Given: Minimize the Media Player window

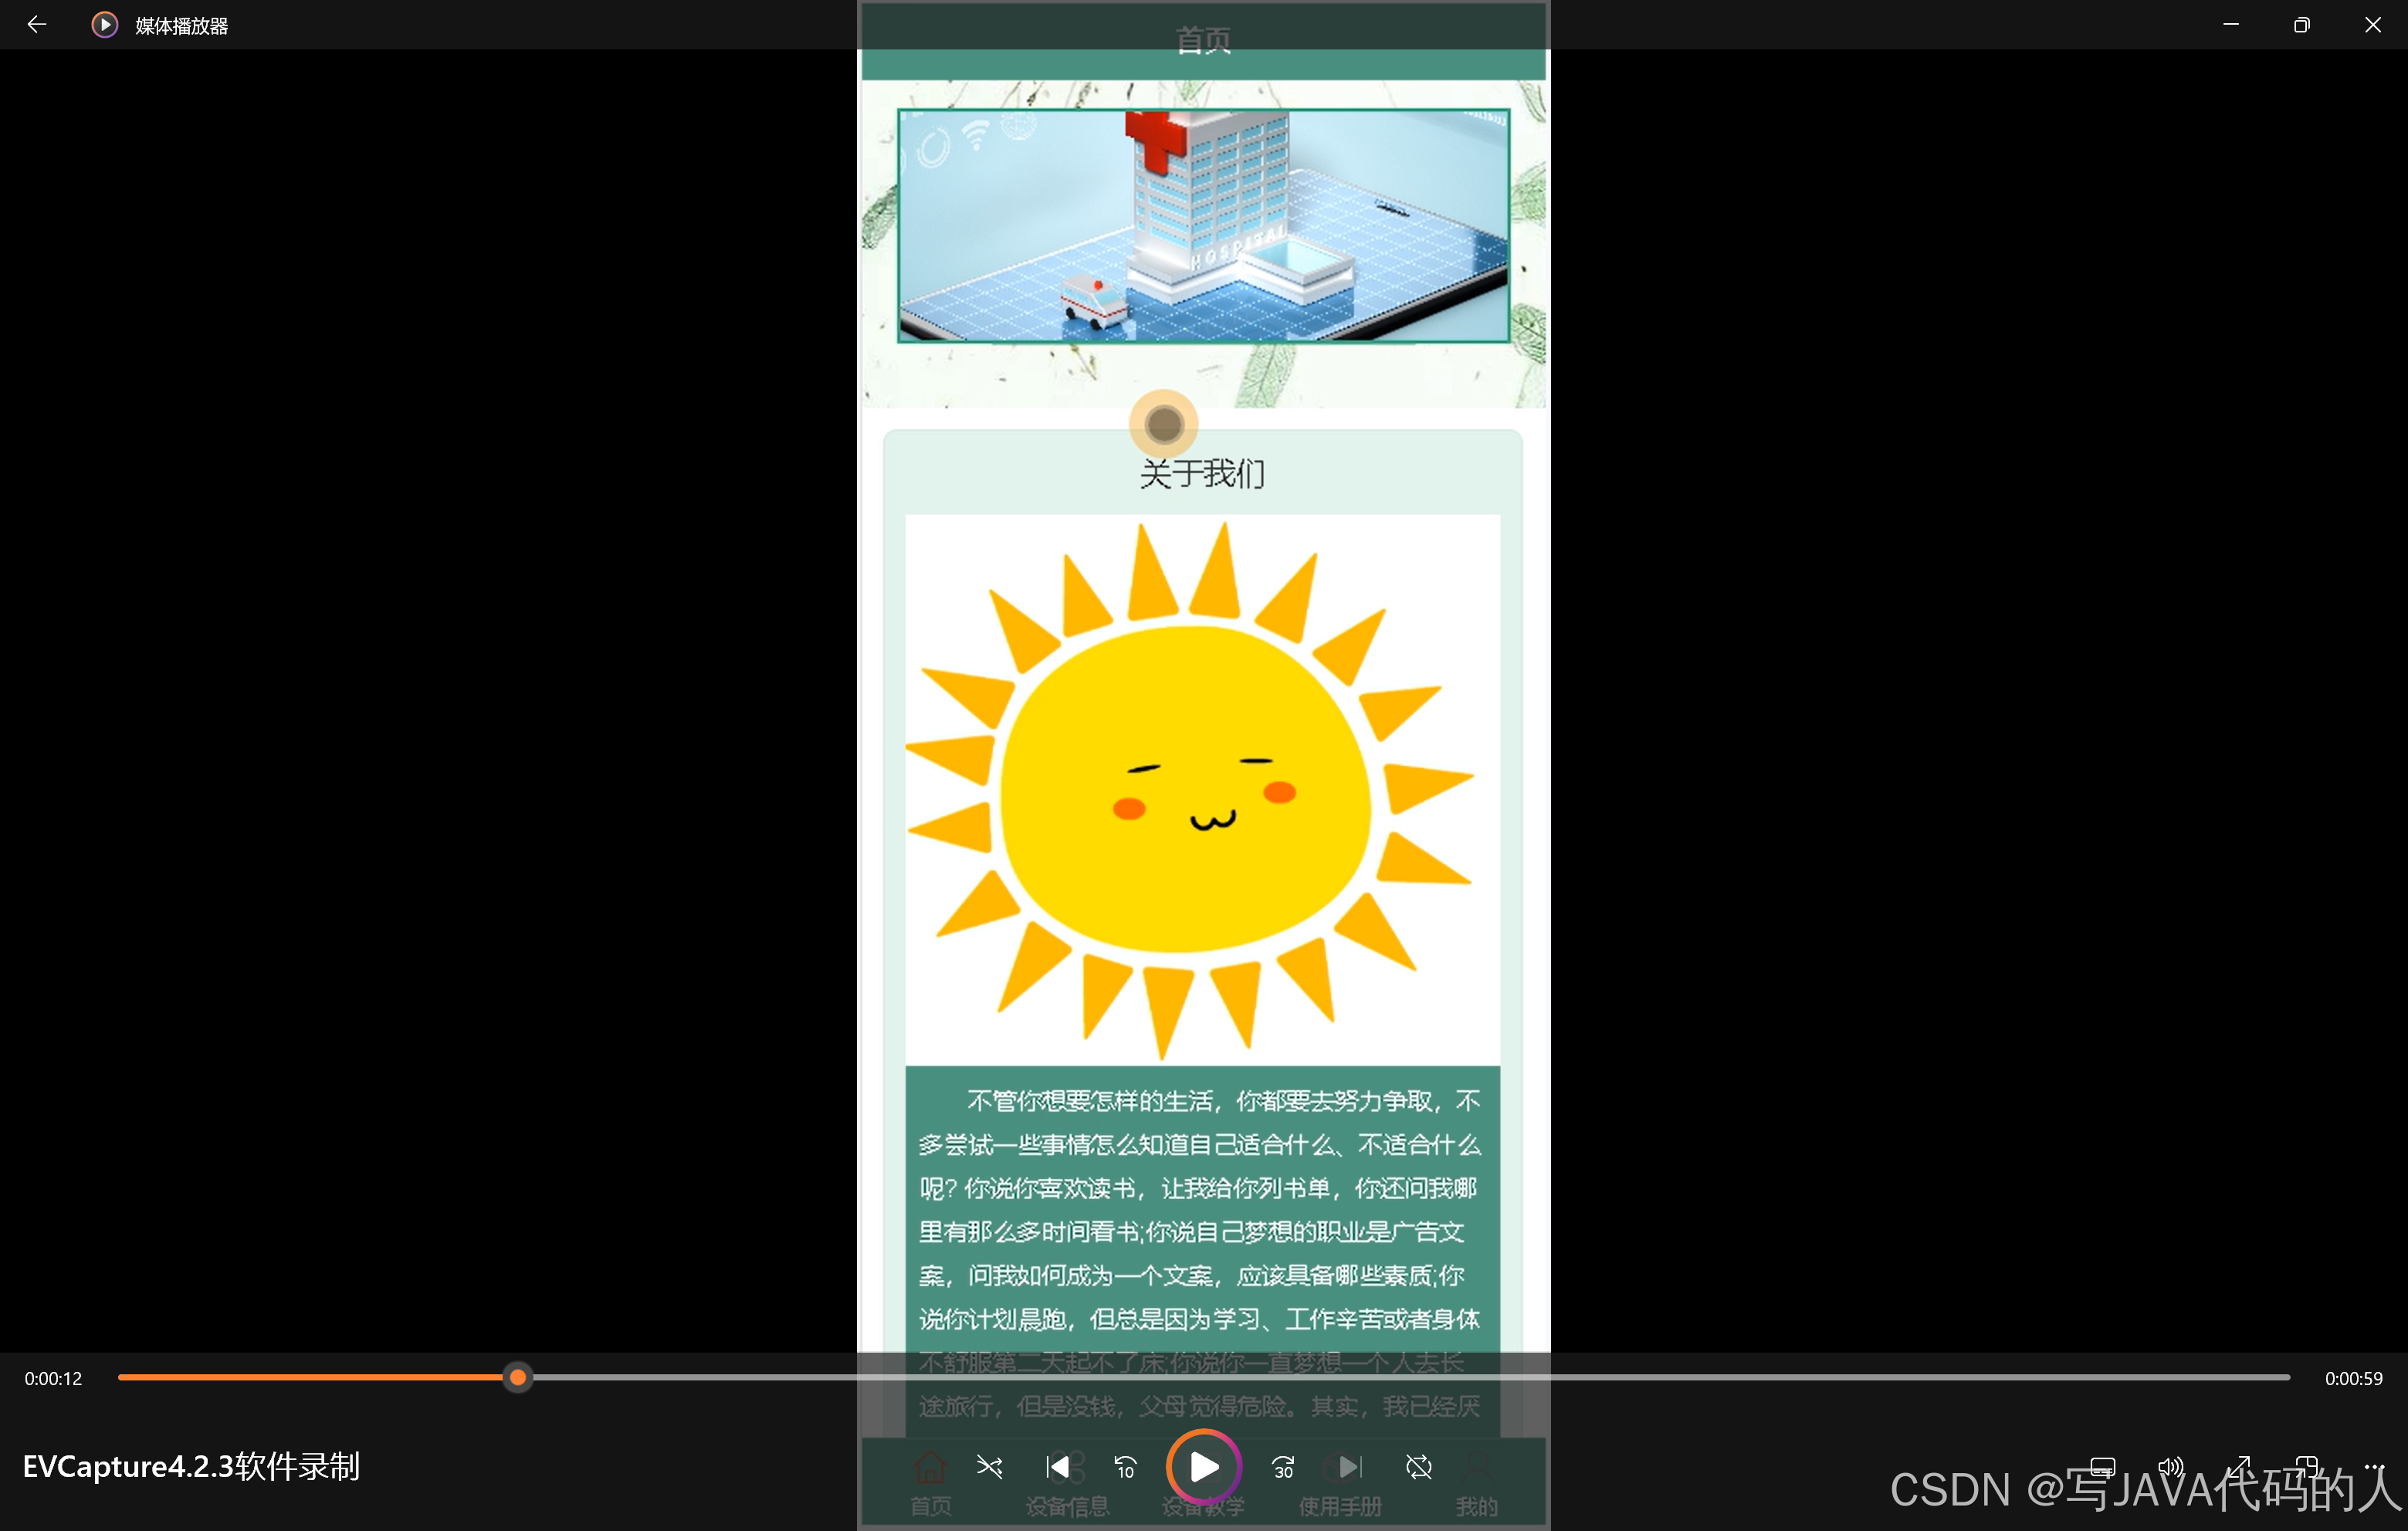Looking at the screenshot, I should coord(2231,25).
